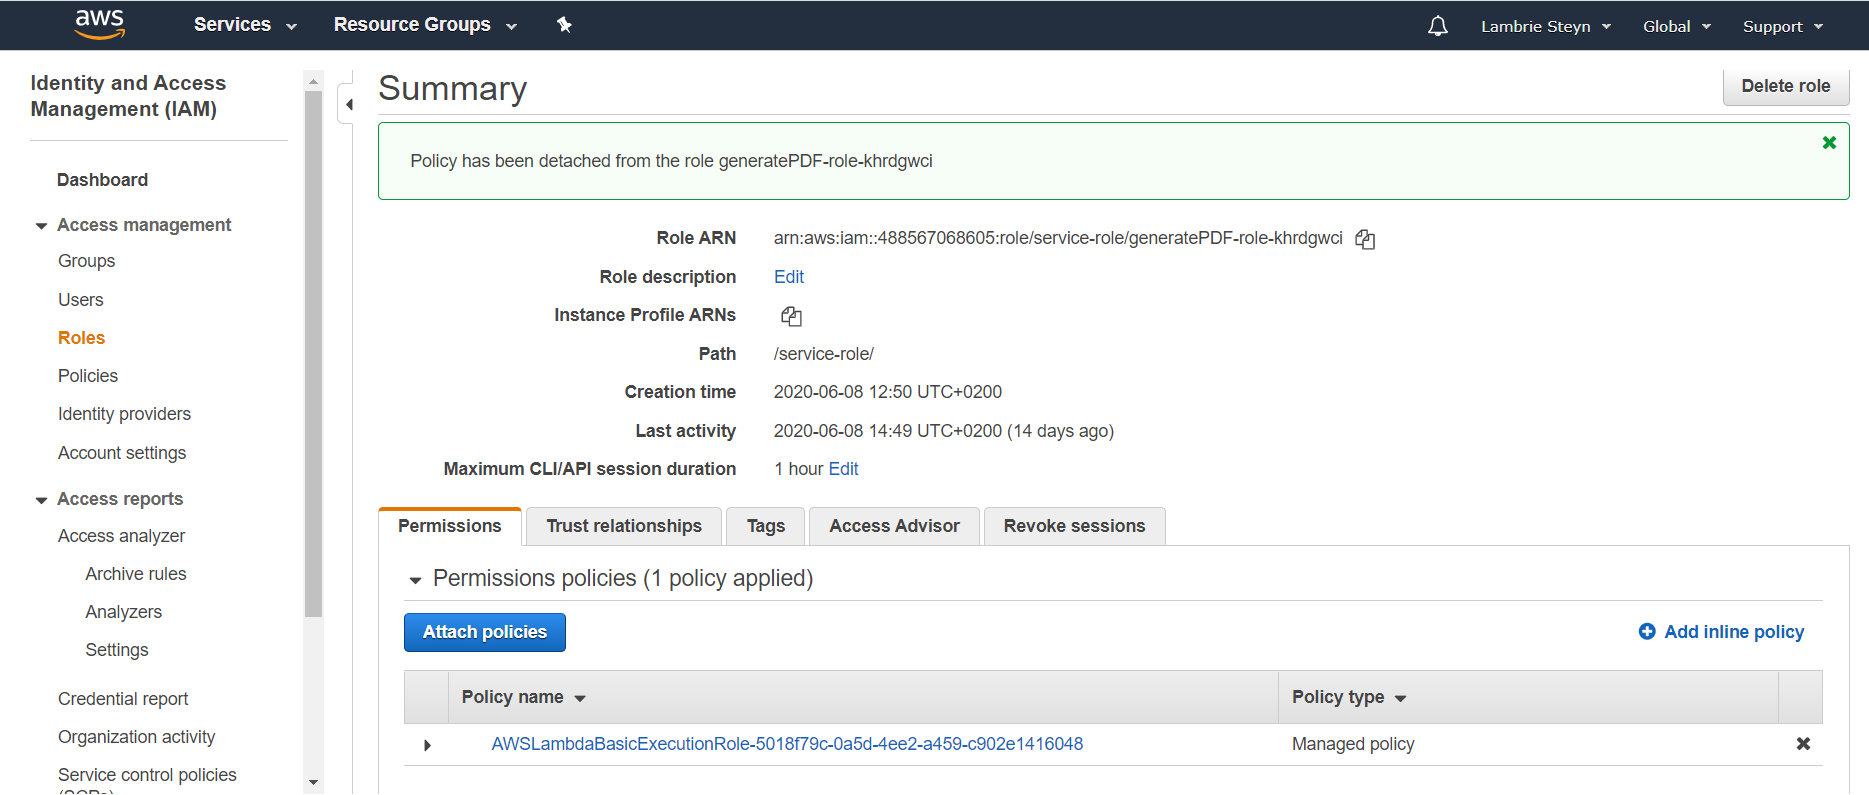Click the Attach policies button
The height and width of the screenshot is (795, 1869).
pyautogui.click(x=485, y=632)
